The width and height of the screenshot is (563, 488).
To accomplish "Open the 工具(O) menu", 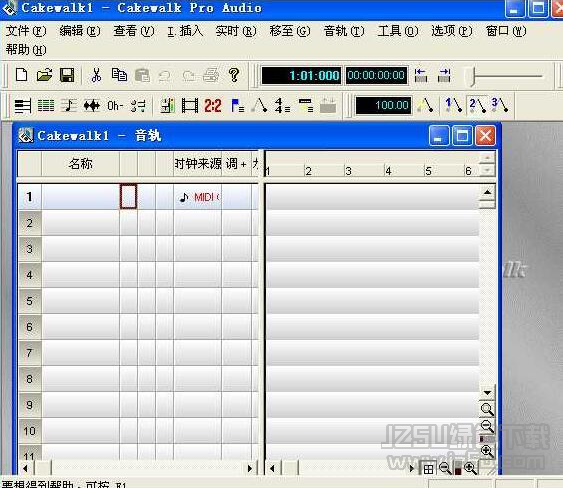I will tap(398, 31).
